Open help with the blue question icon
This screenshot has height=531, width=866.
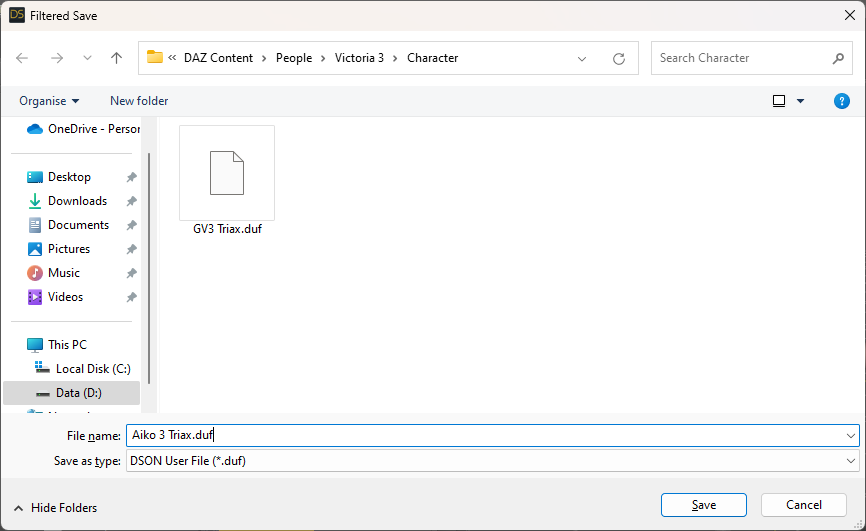(842, 101)
